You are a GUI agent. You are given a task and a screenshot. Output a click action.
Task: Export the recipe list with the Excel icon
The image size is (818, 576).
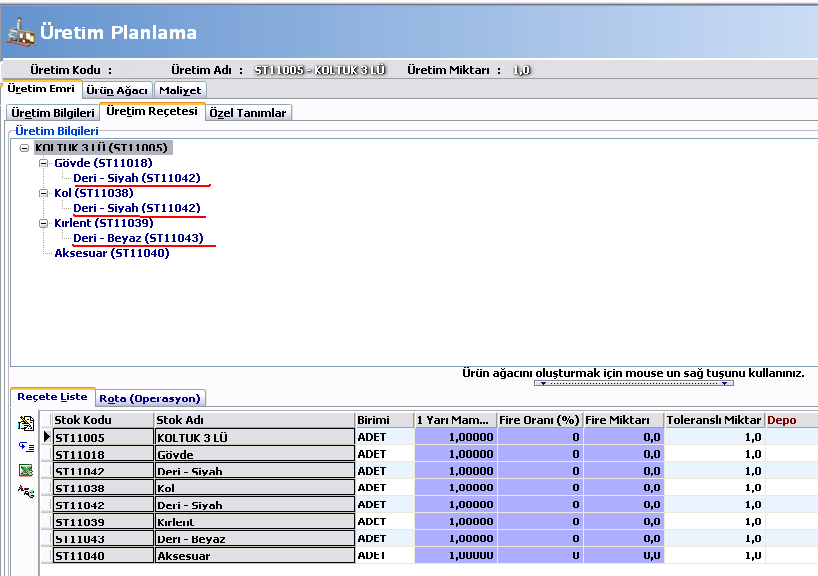[26, 471]
